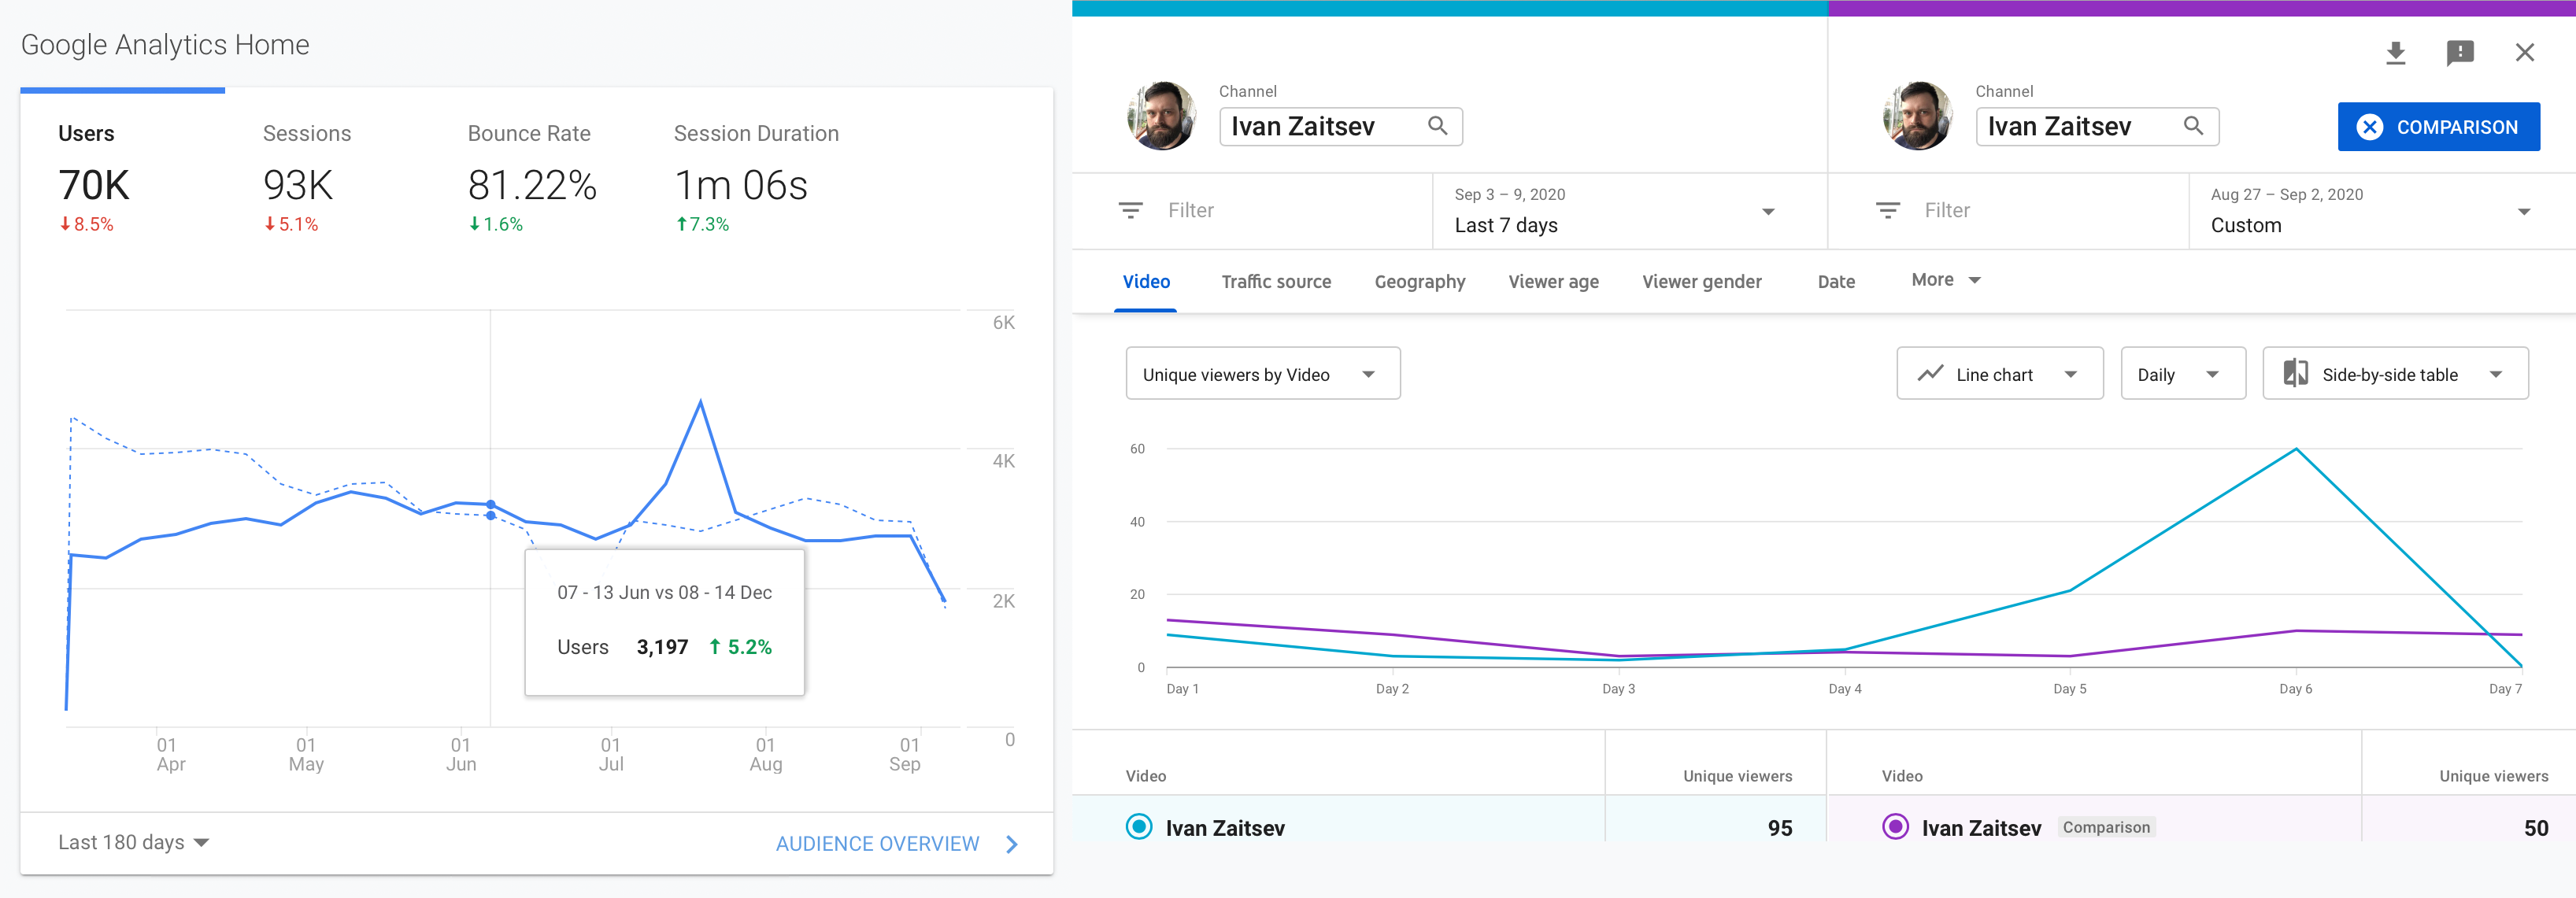Click the COMPARISON button
This screenshot has width=2576, height=898.
pyautogui.click(x=2438, y=126)
